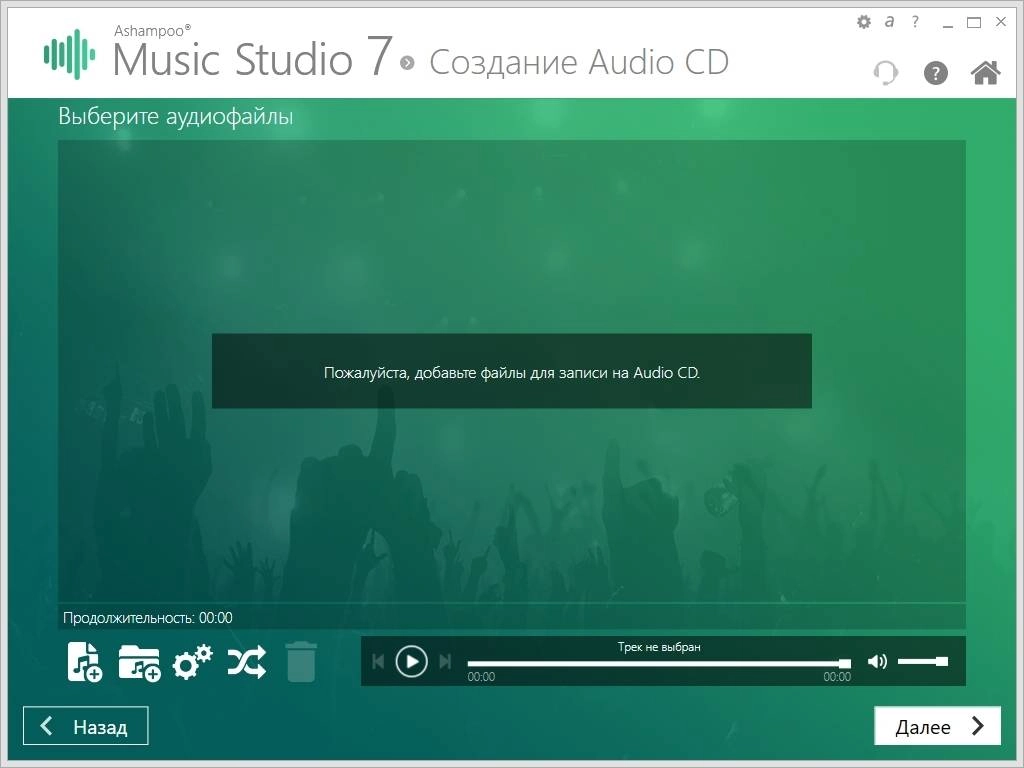Adjust the volume slider
The image size is (1024, 768).
point(923,662)
